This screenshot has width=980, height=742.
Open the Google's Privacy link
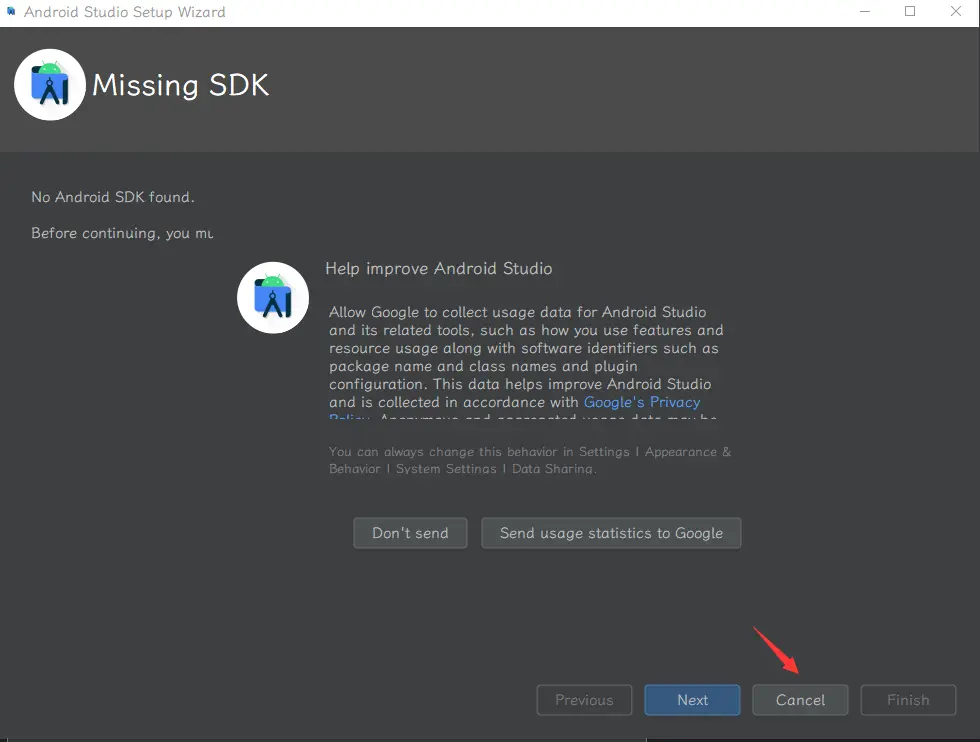point(642,402)
